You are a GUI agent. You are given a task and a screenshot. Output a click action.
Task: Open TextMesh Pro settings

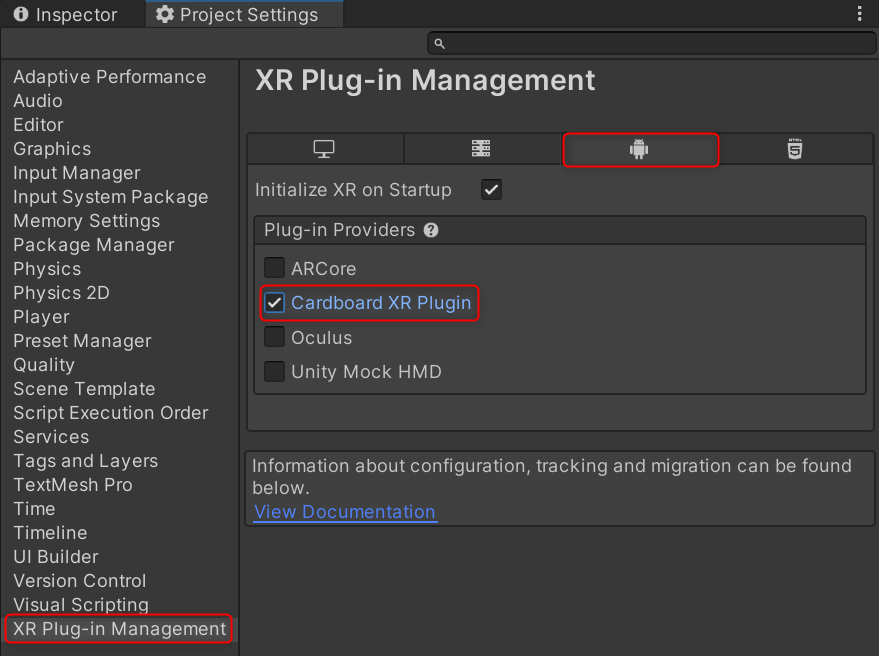pos(73,485)
